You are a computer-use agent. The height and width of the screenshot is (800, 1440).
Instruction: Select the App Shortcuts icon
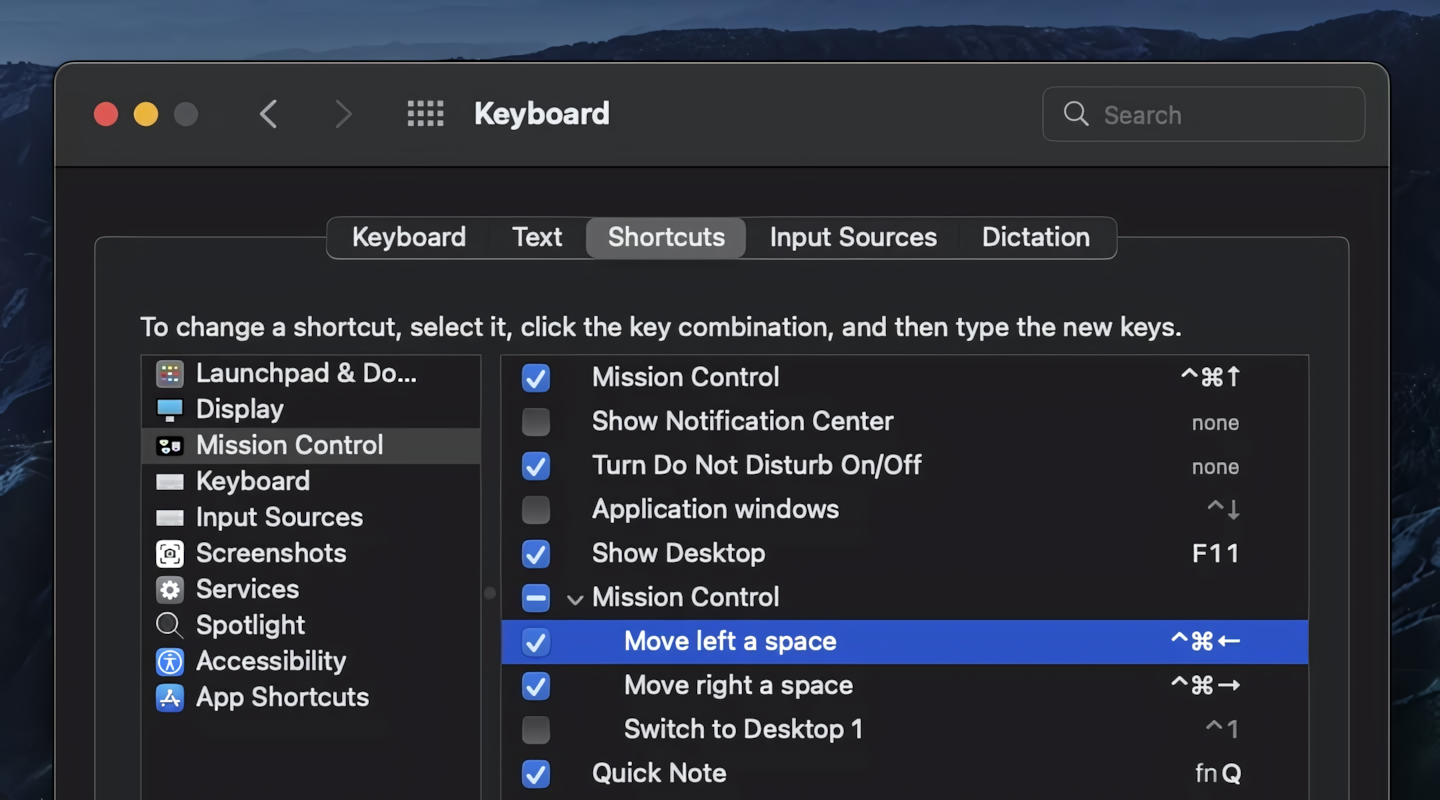(170, 698)
